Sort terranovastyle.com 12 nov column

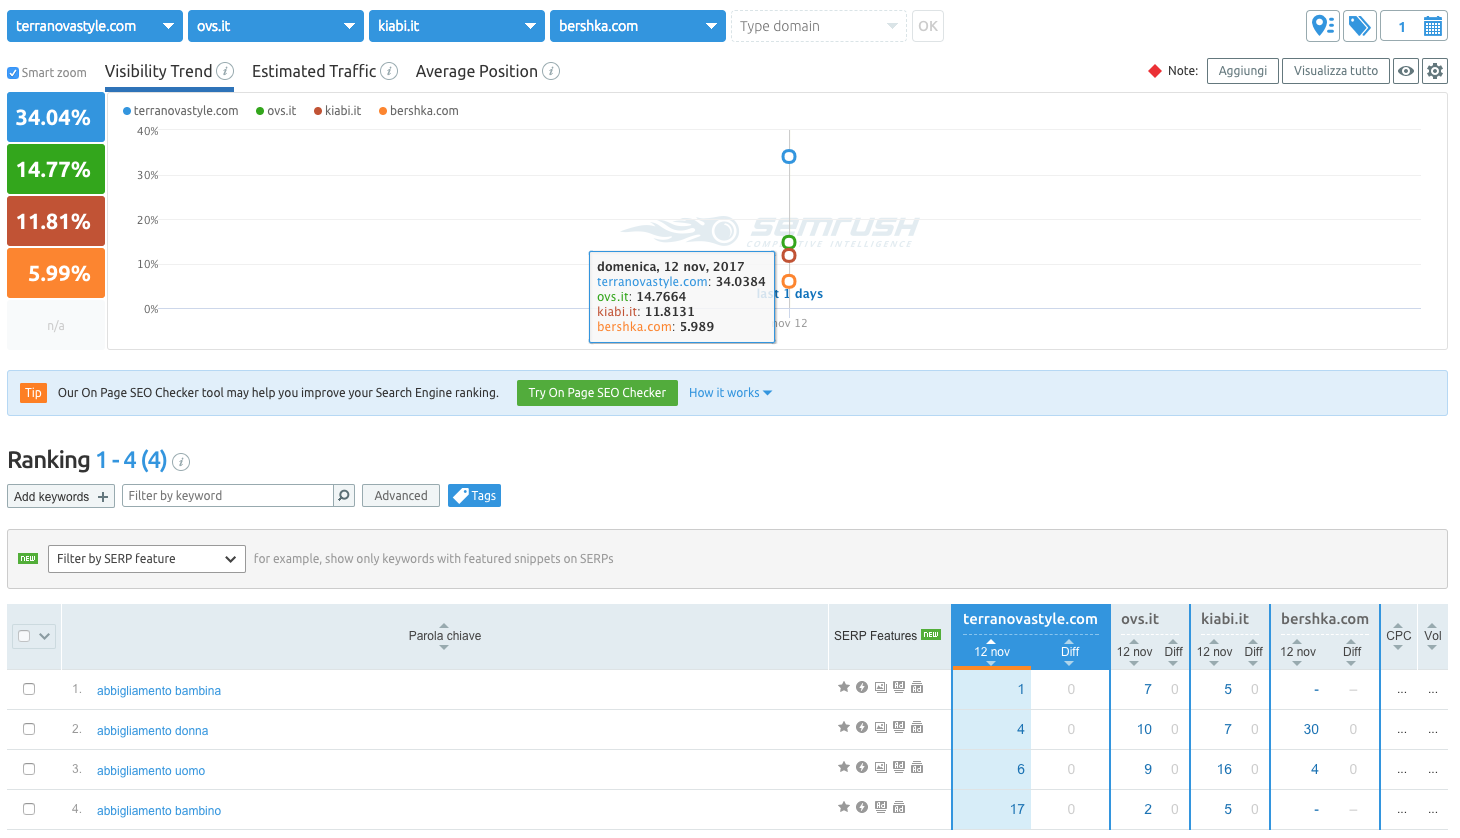(992, 652)
